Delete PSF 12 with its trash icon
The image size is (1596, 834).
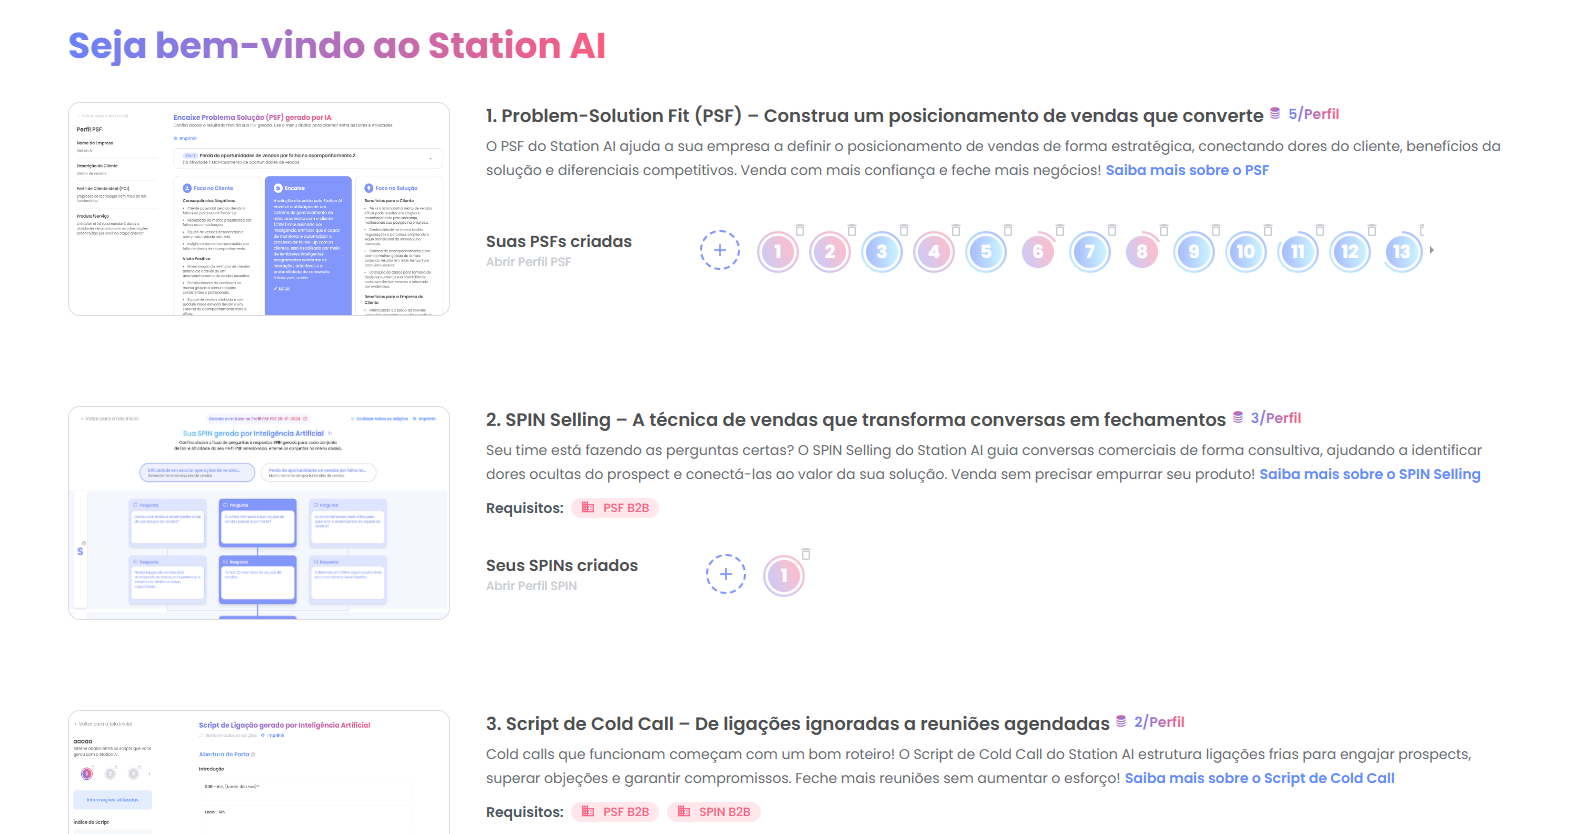tap(1372, 230)
